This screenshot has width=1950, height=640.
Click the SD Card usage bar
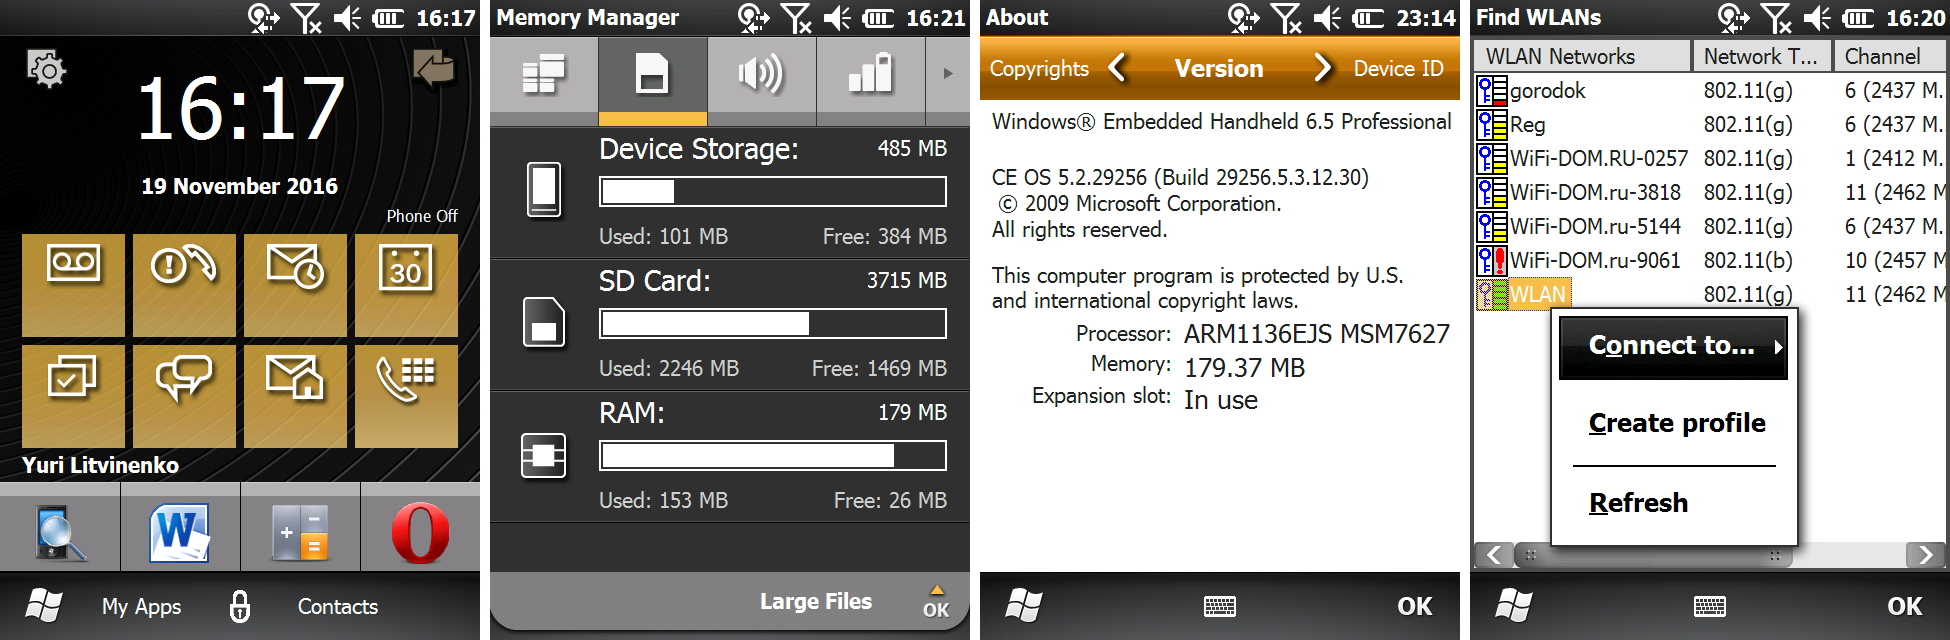click(772, 324)
